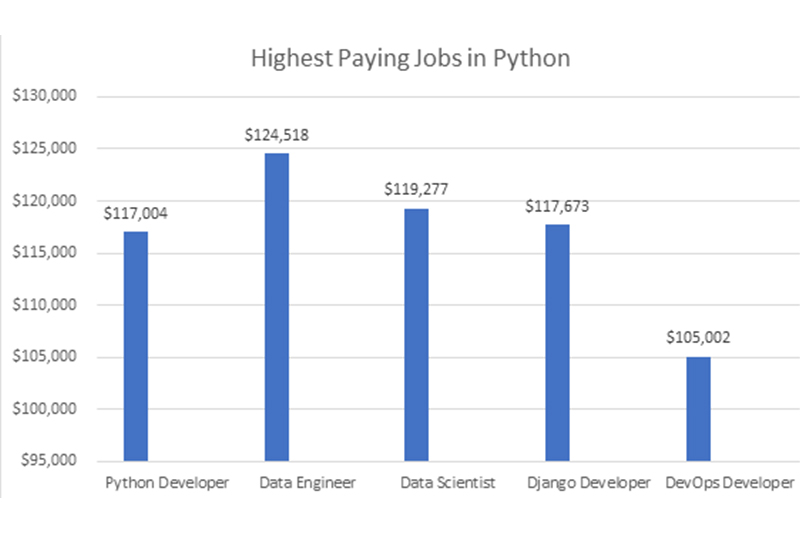
Task: Select the 'Data Engineer' axis category label
Action: (x=308, y=483)
